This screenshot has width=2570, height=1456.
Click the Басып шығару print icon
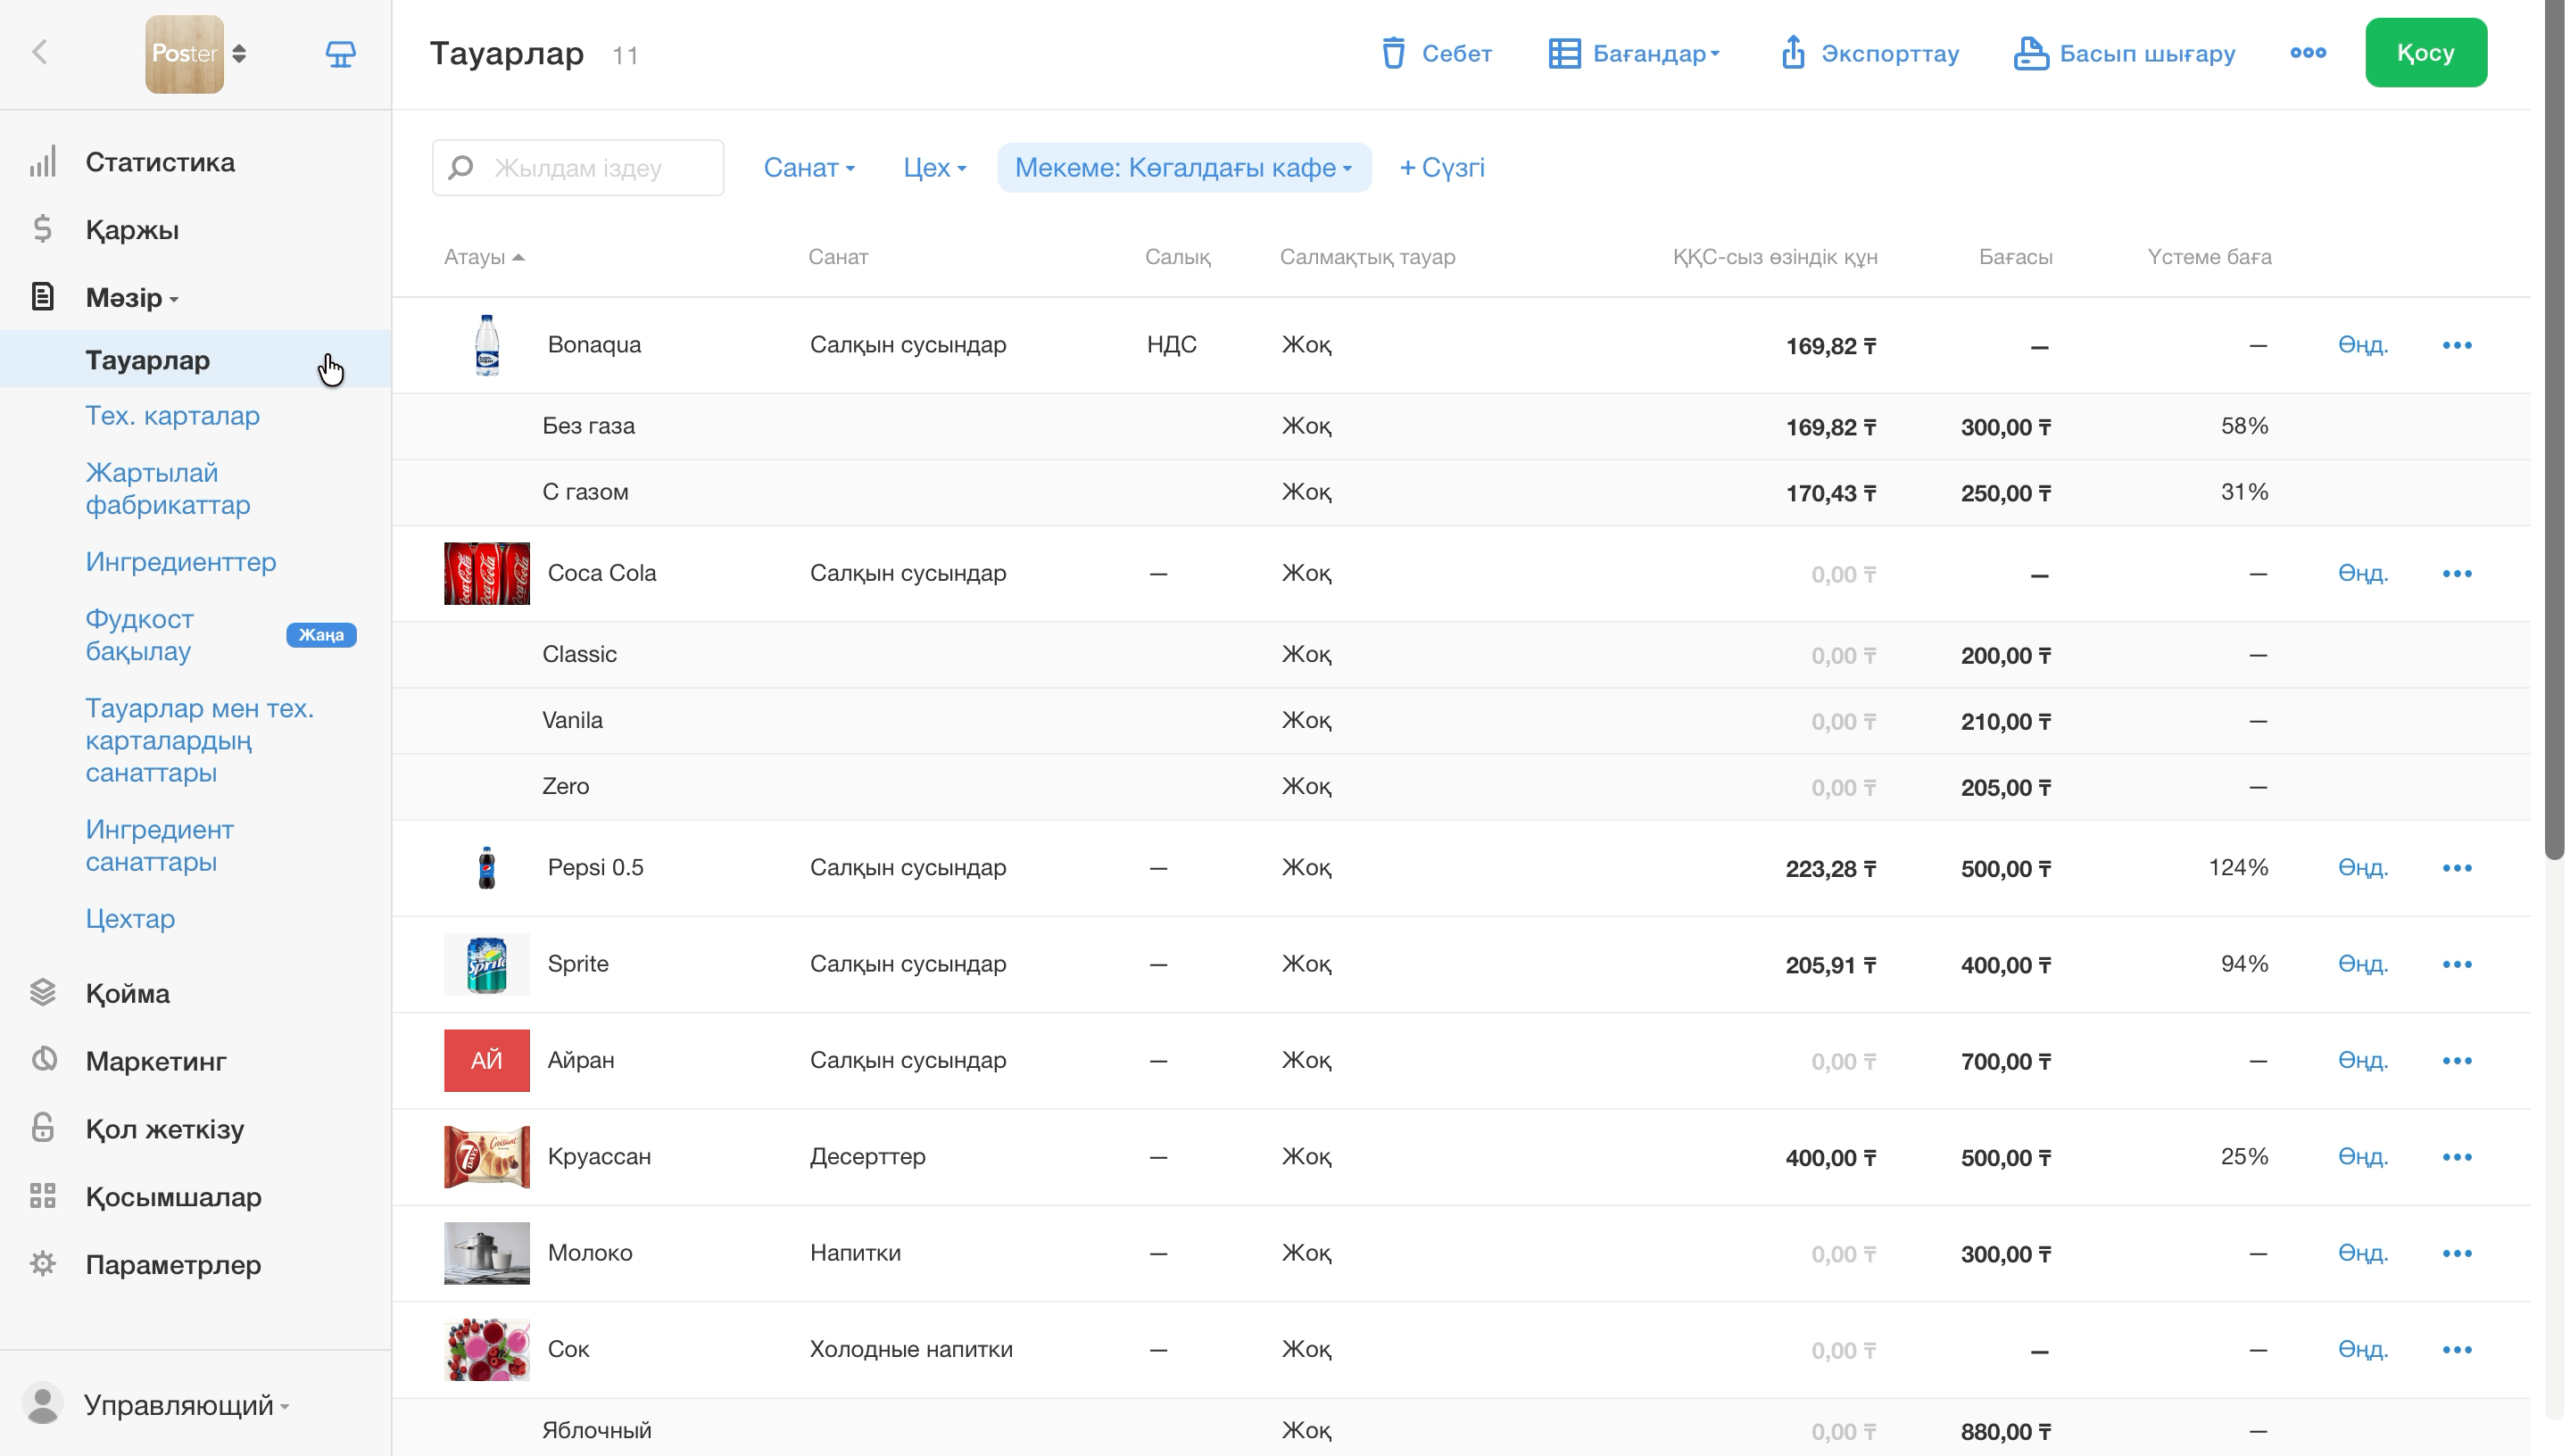coord(2030,53)
